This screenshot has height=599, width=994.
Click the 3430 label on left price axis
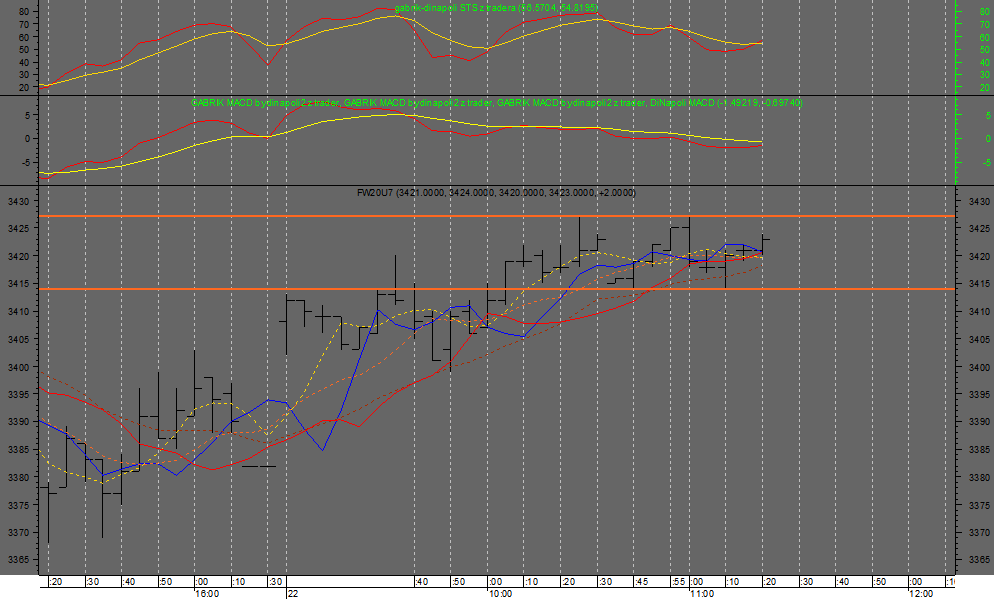(18, 202)
